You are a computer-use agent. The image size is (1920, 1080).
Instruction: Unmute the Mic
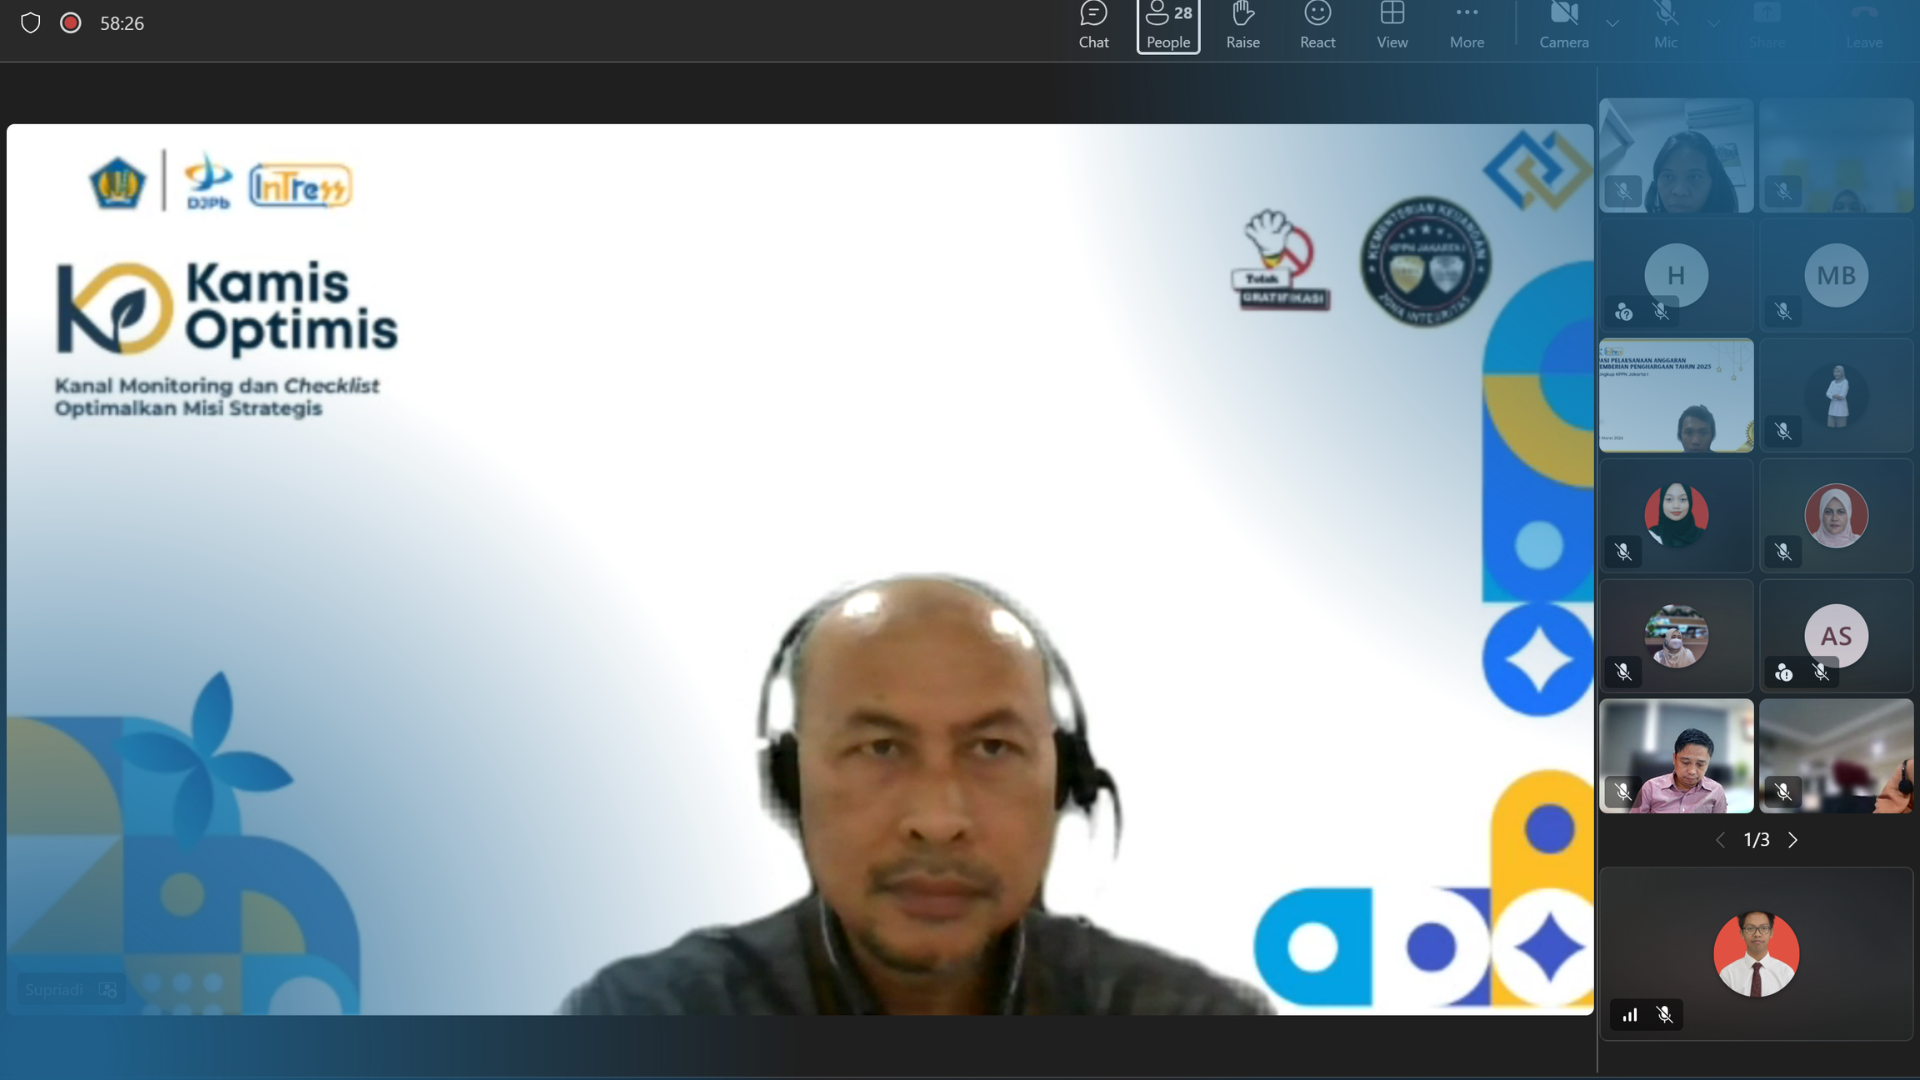1665,26
